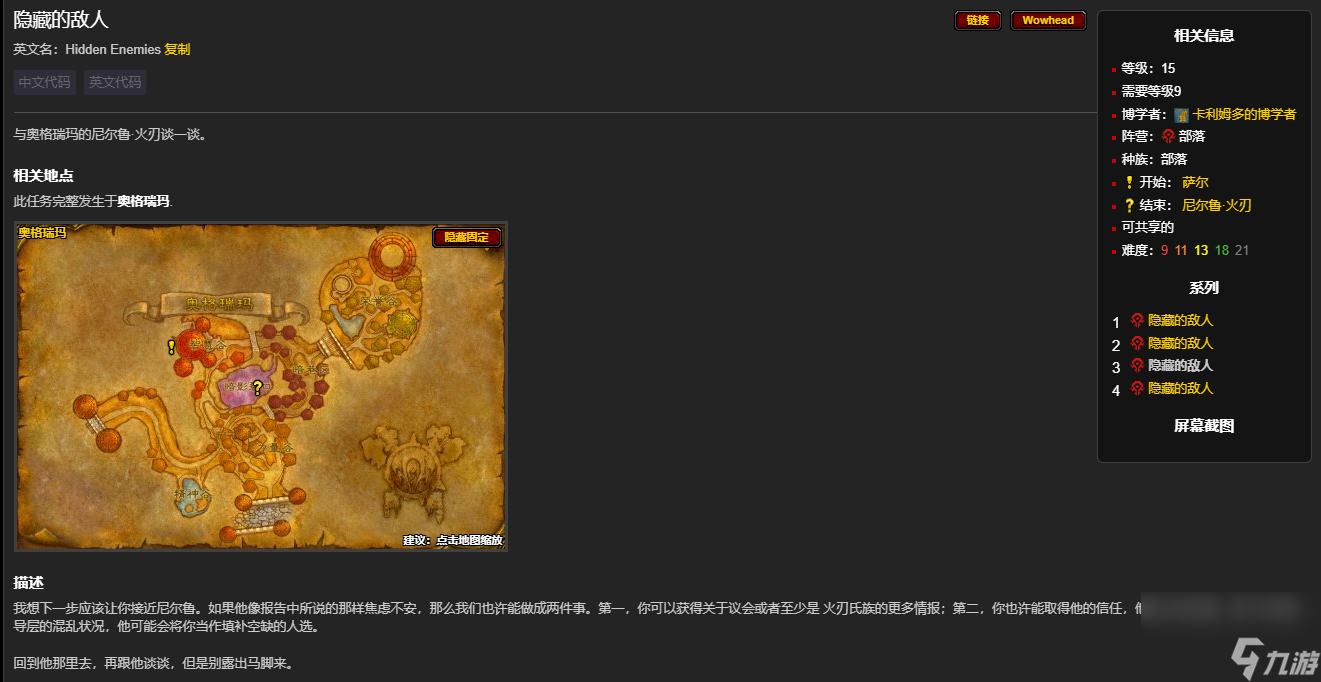Click the yellow exclamation quest-start marker on map
Screen dimensions: 1321x682
click(x=171, y=347)
